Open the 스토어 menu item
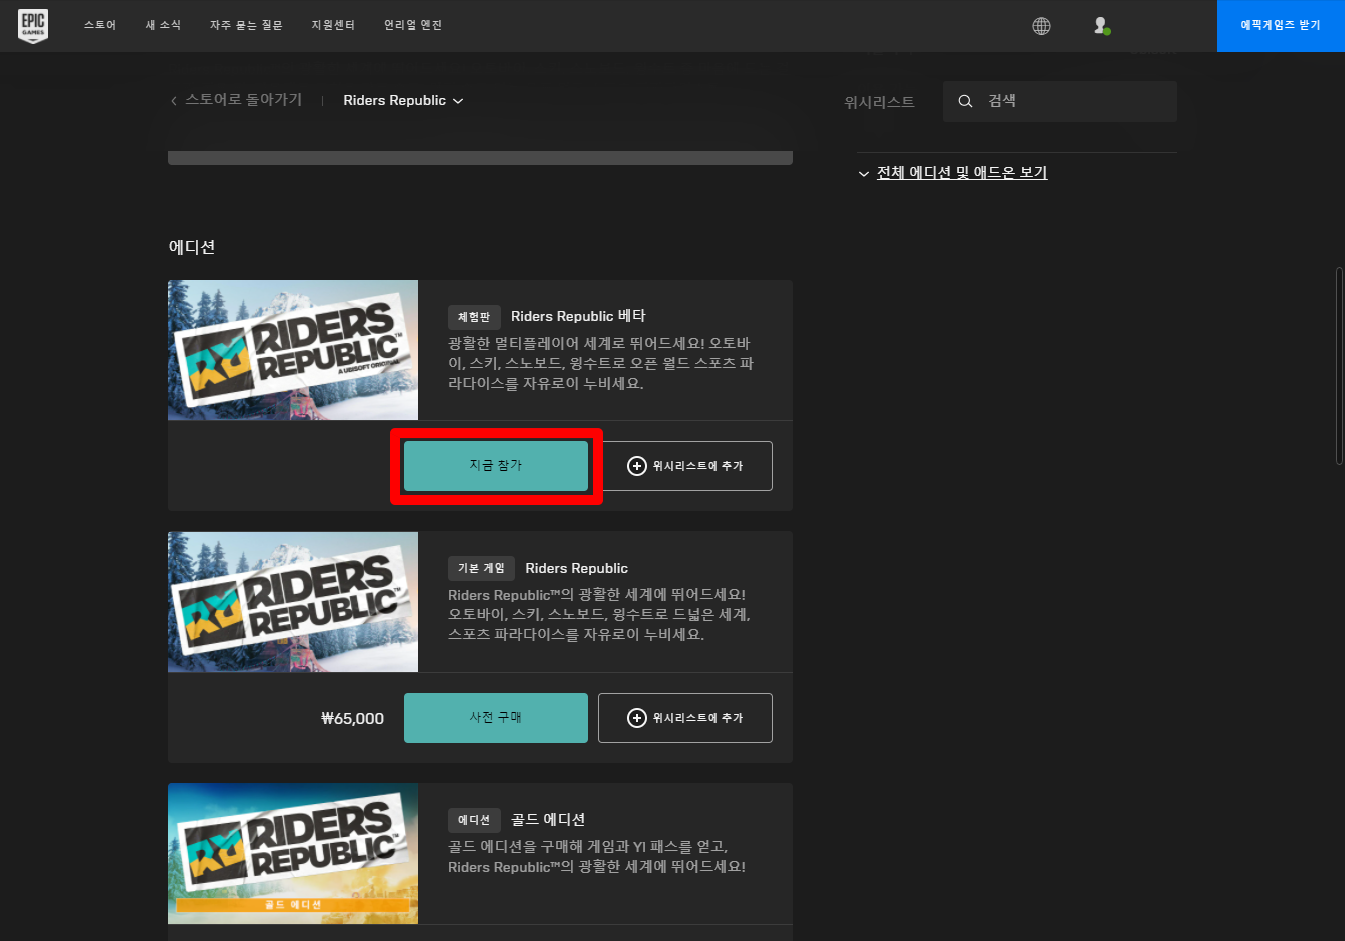 pyautogui.click(x=100, y=25)
